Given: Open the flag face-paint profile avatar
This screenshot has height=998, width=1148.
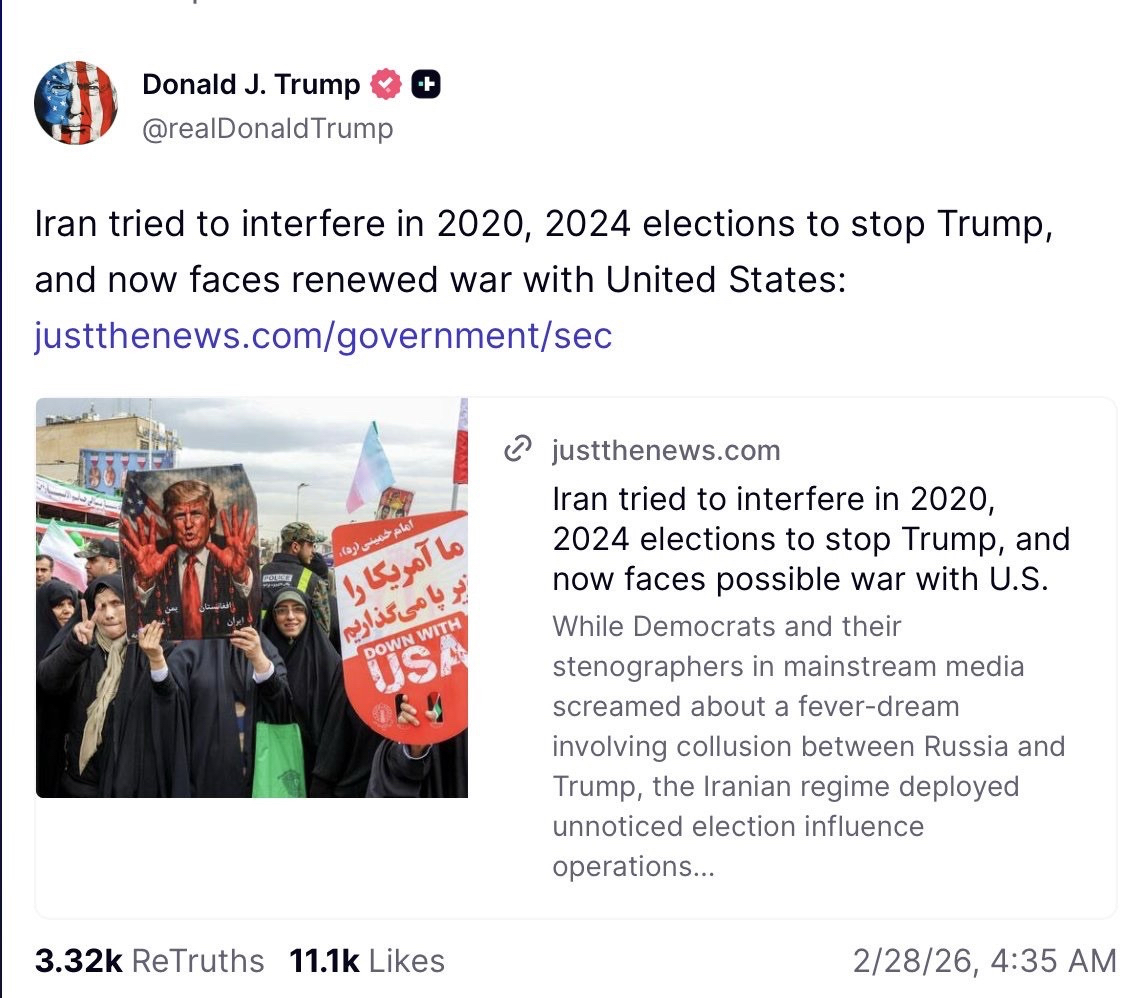Looking at the screenshot, I should tap(76, 103).
